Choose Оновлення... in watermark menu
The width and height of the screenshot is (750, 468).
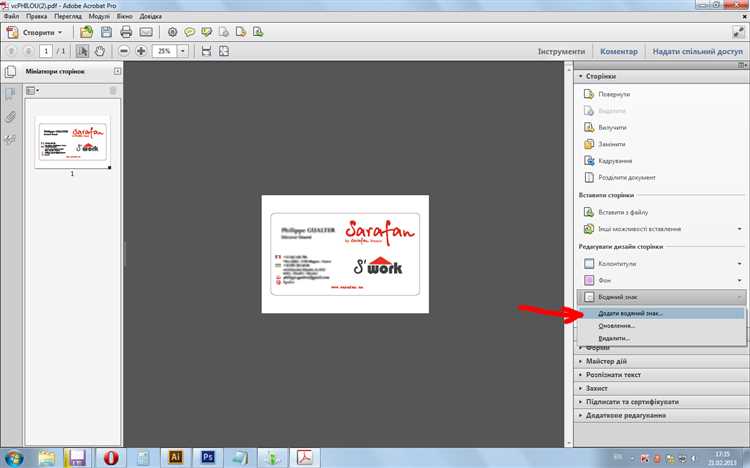tap(661, 326)
